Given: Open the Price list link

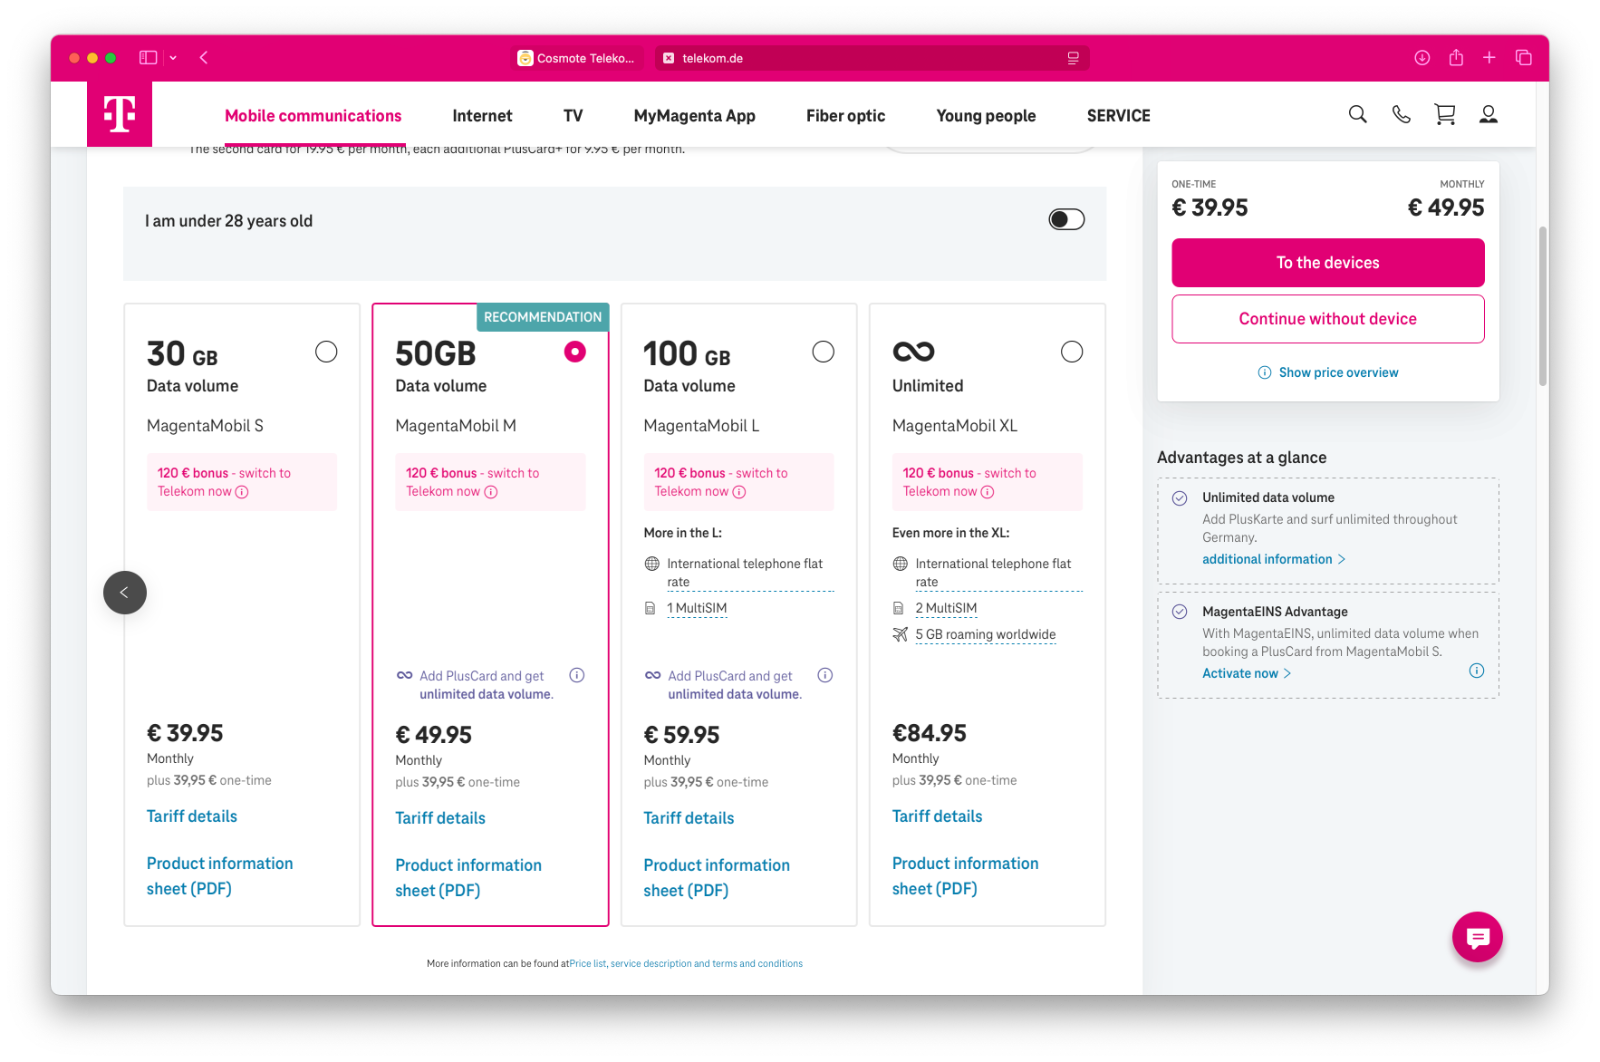Looking at the screenshot, I should (588, 964).
